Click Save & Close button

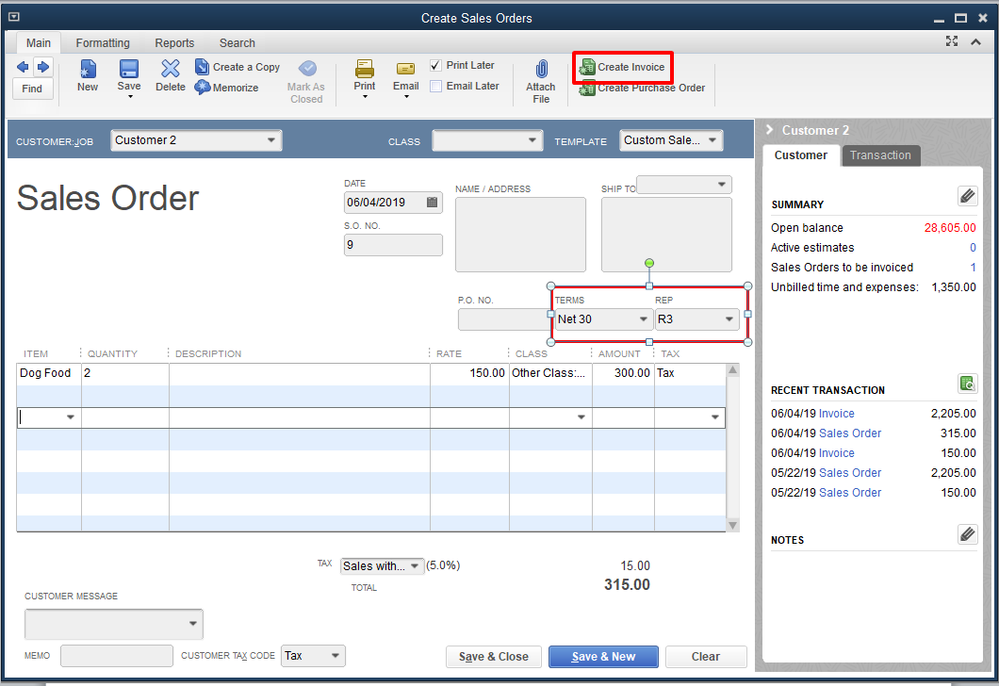click(494, 657)
